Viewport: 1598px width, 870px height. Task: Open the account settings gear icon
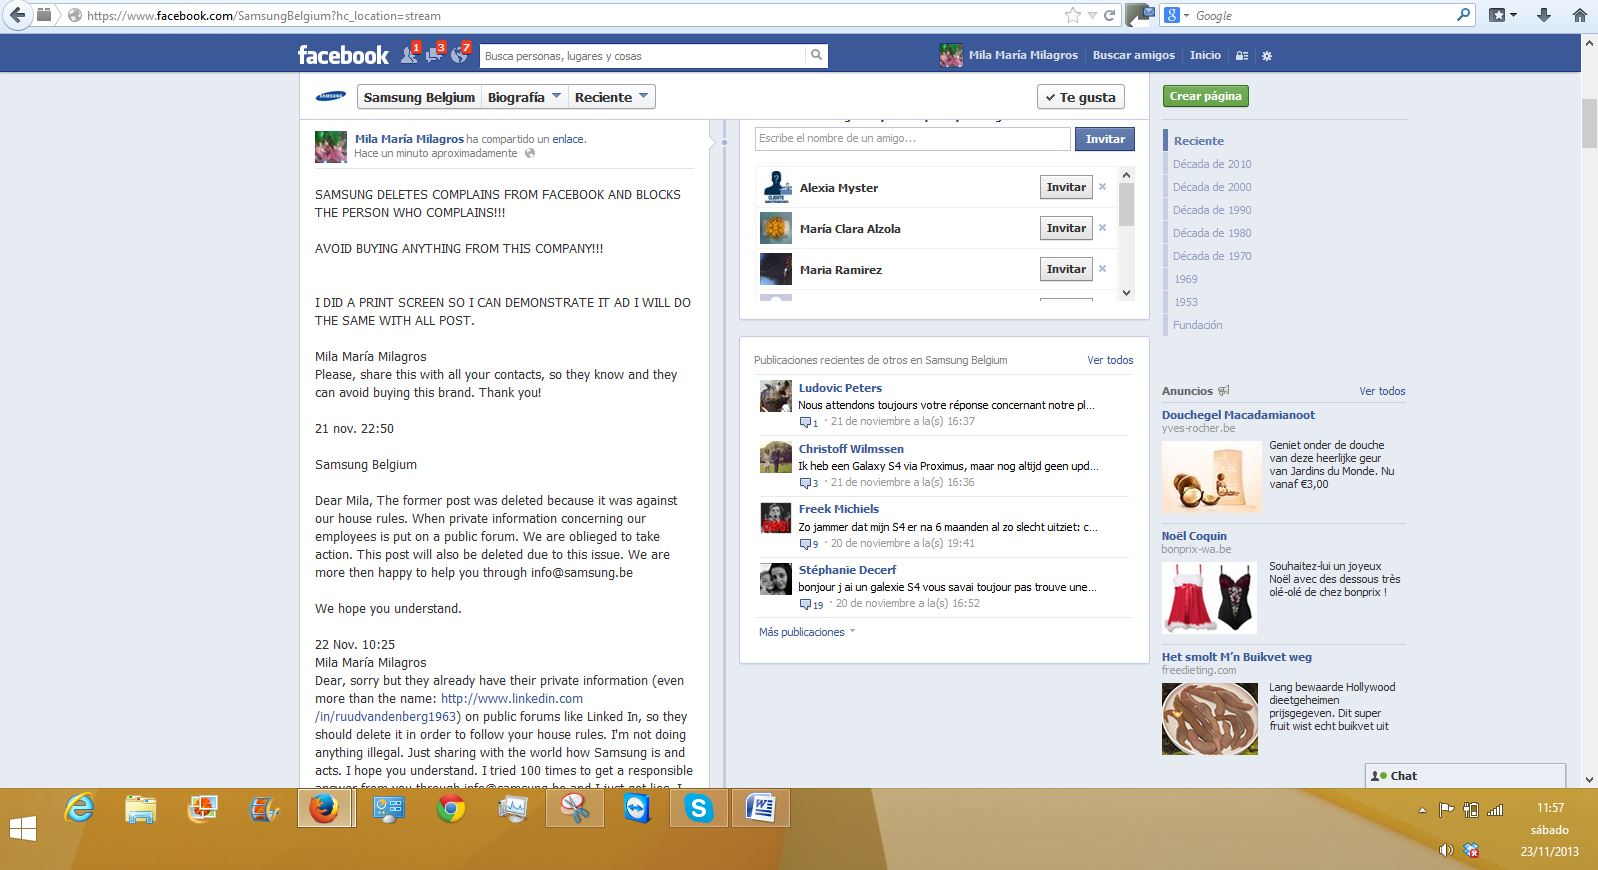click(x=1267, y=56)
